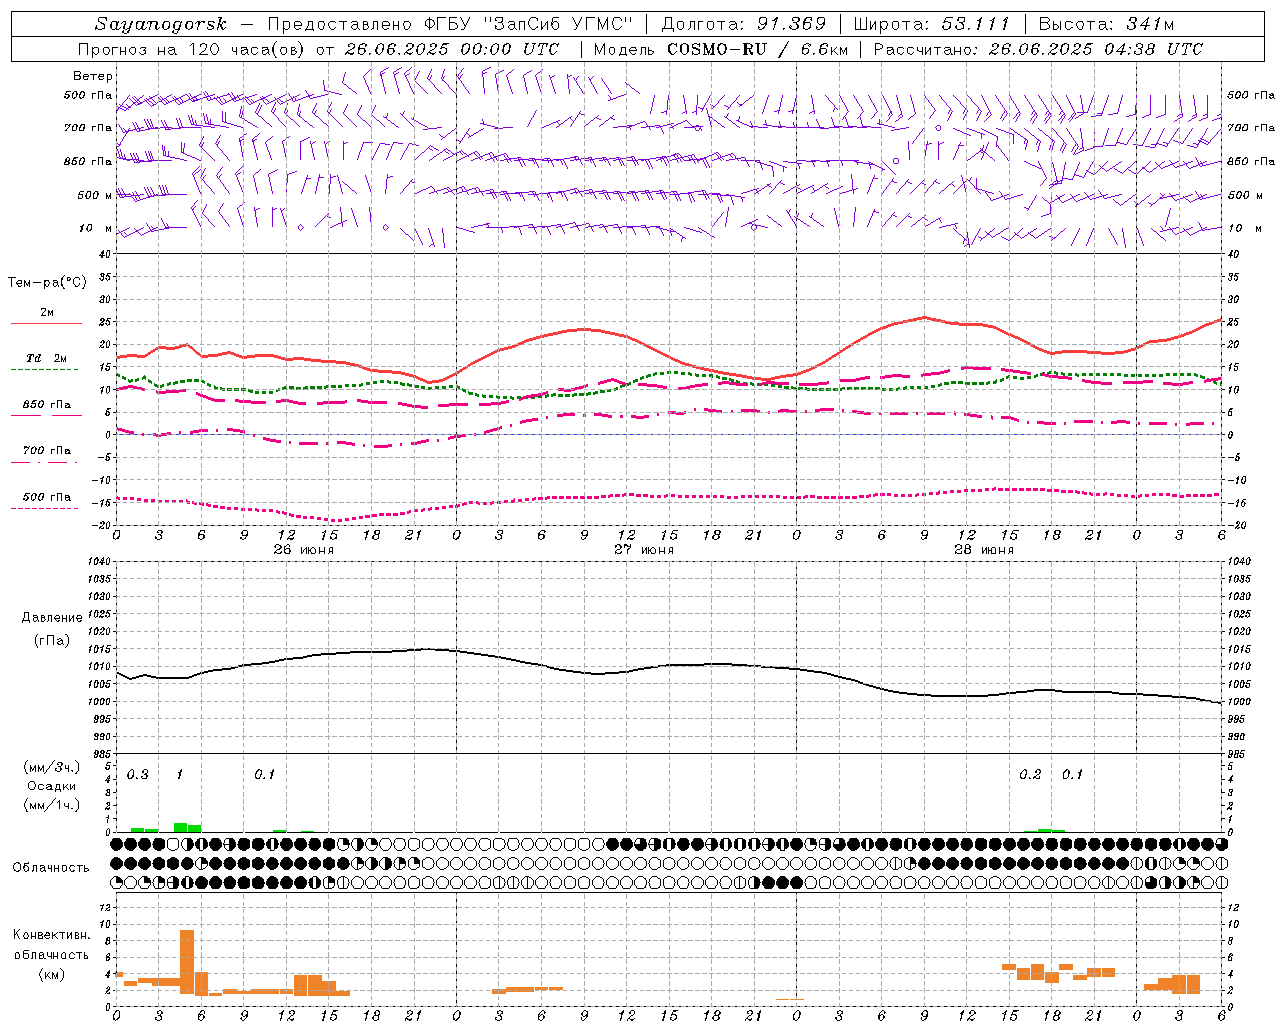The width and height of the screenshot is (1280, 1024).
Task: Click the '28 июня' date label
Action: (x=983, y=550)
